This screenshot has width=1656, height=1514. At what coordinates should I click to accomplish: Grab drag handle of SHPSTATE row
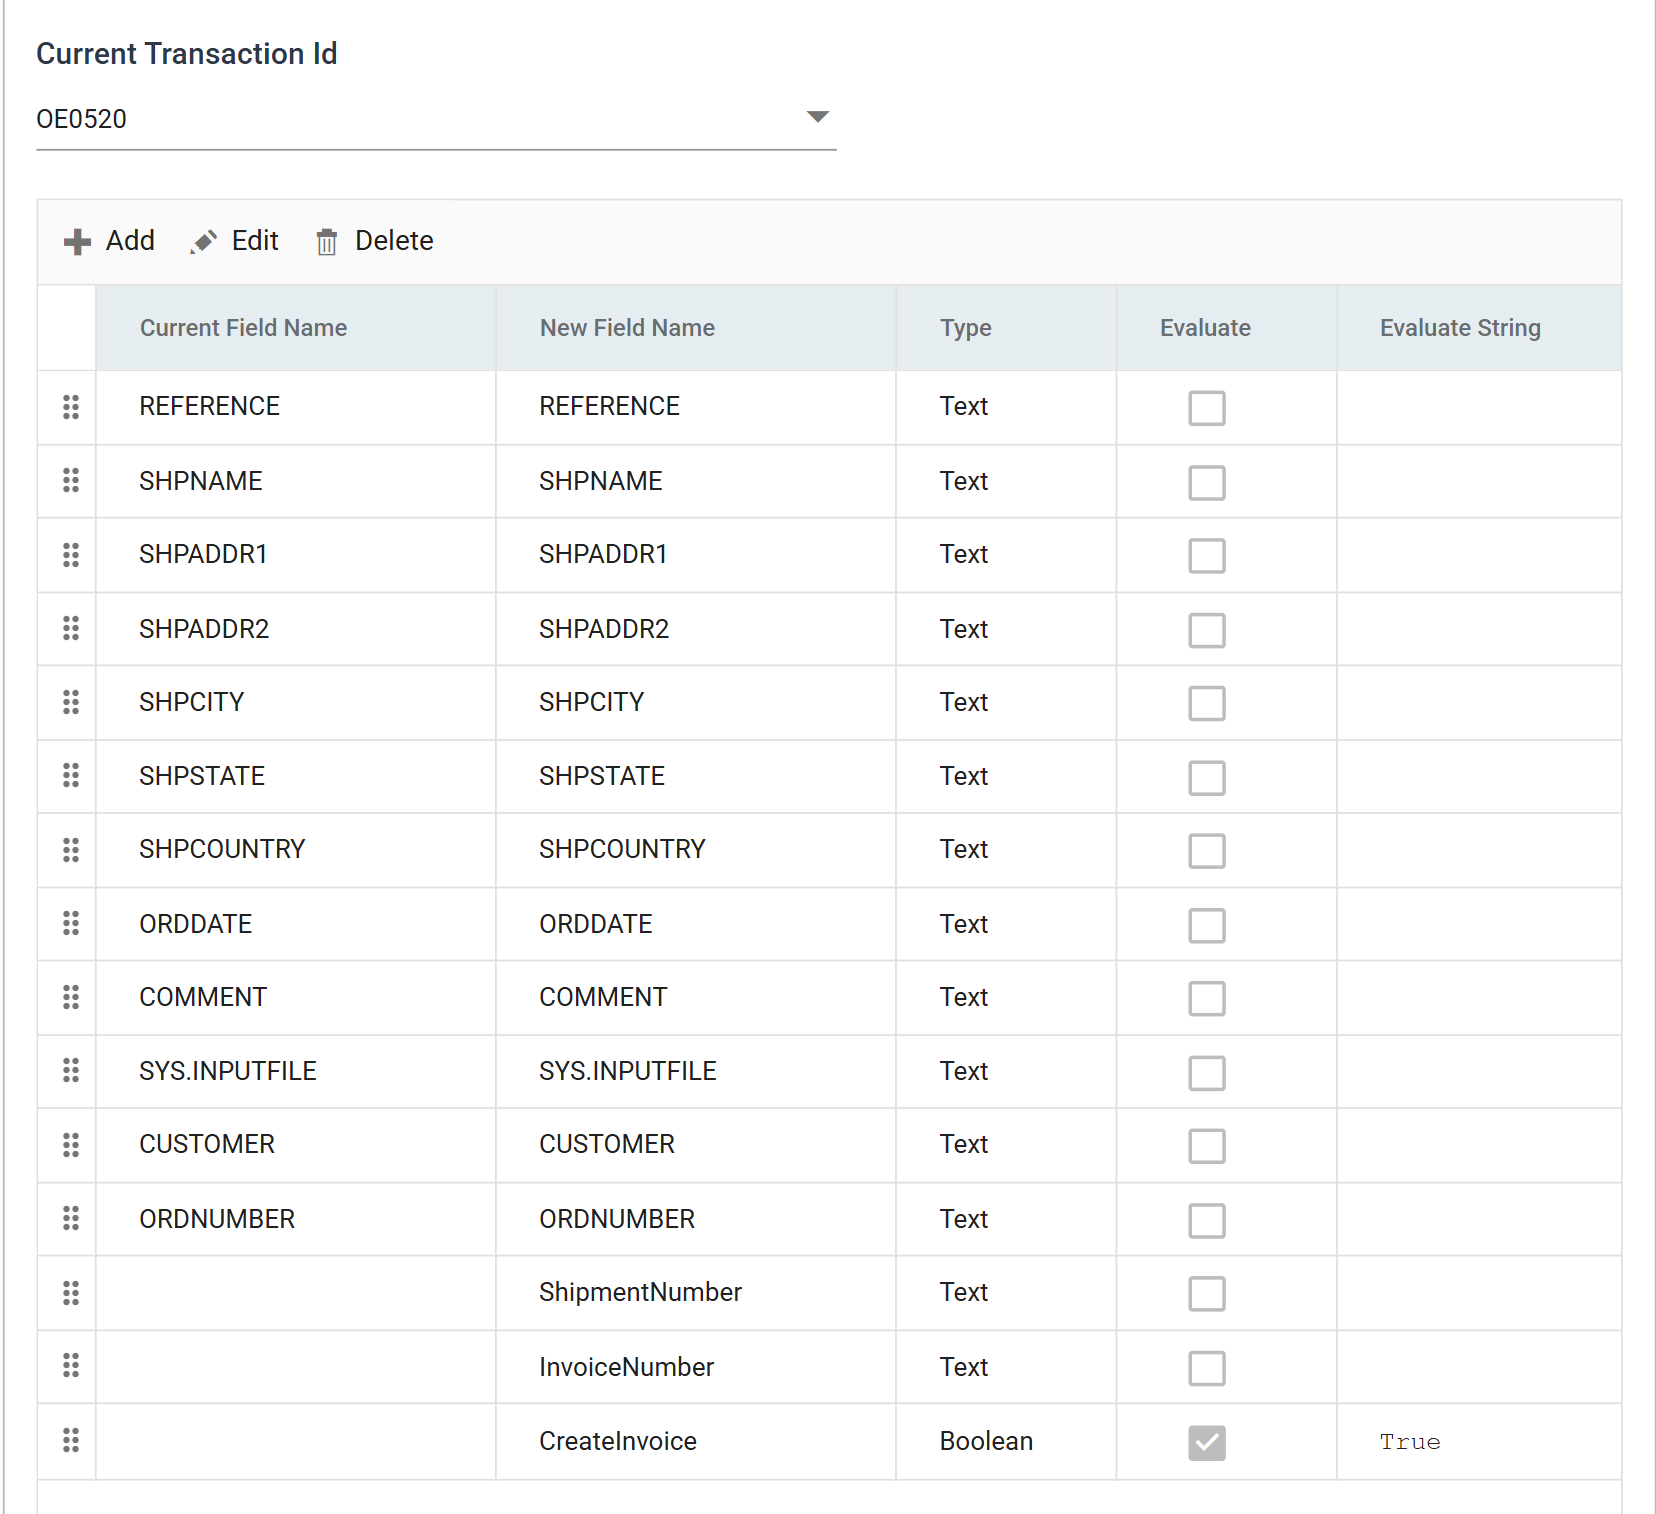(x=71, y=775)
